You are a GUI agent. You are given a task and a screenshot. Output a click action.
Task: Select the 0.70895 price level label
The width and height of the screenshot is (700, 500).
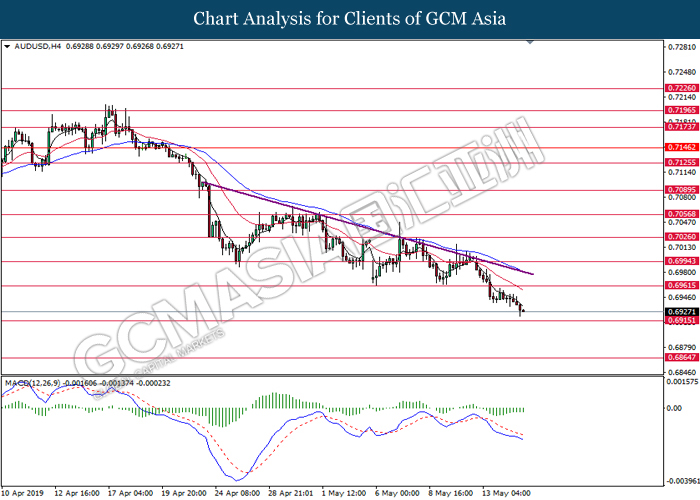[682, 190]
